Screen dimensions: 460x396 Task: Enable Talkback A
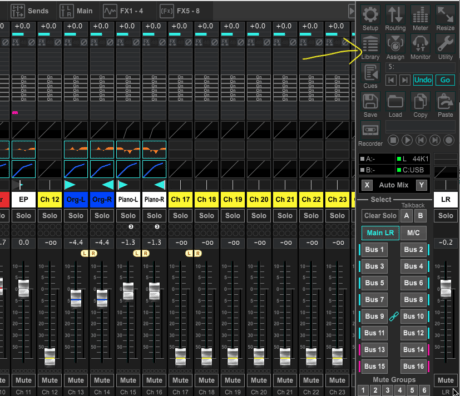click(406, 216)
